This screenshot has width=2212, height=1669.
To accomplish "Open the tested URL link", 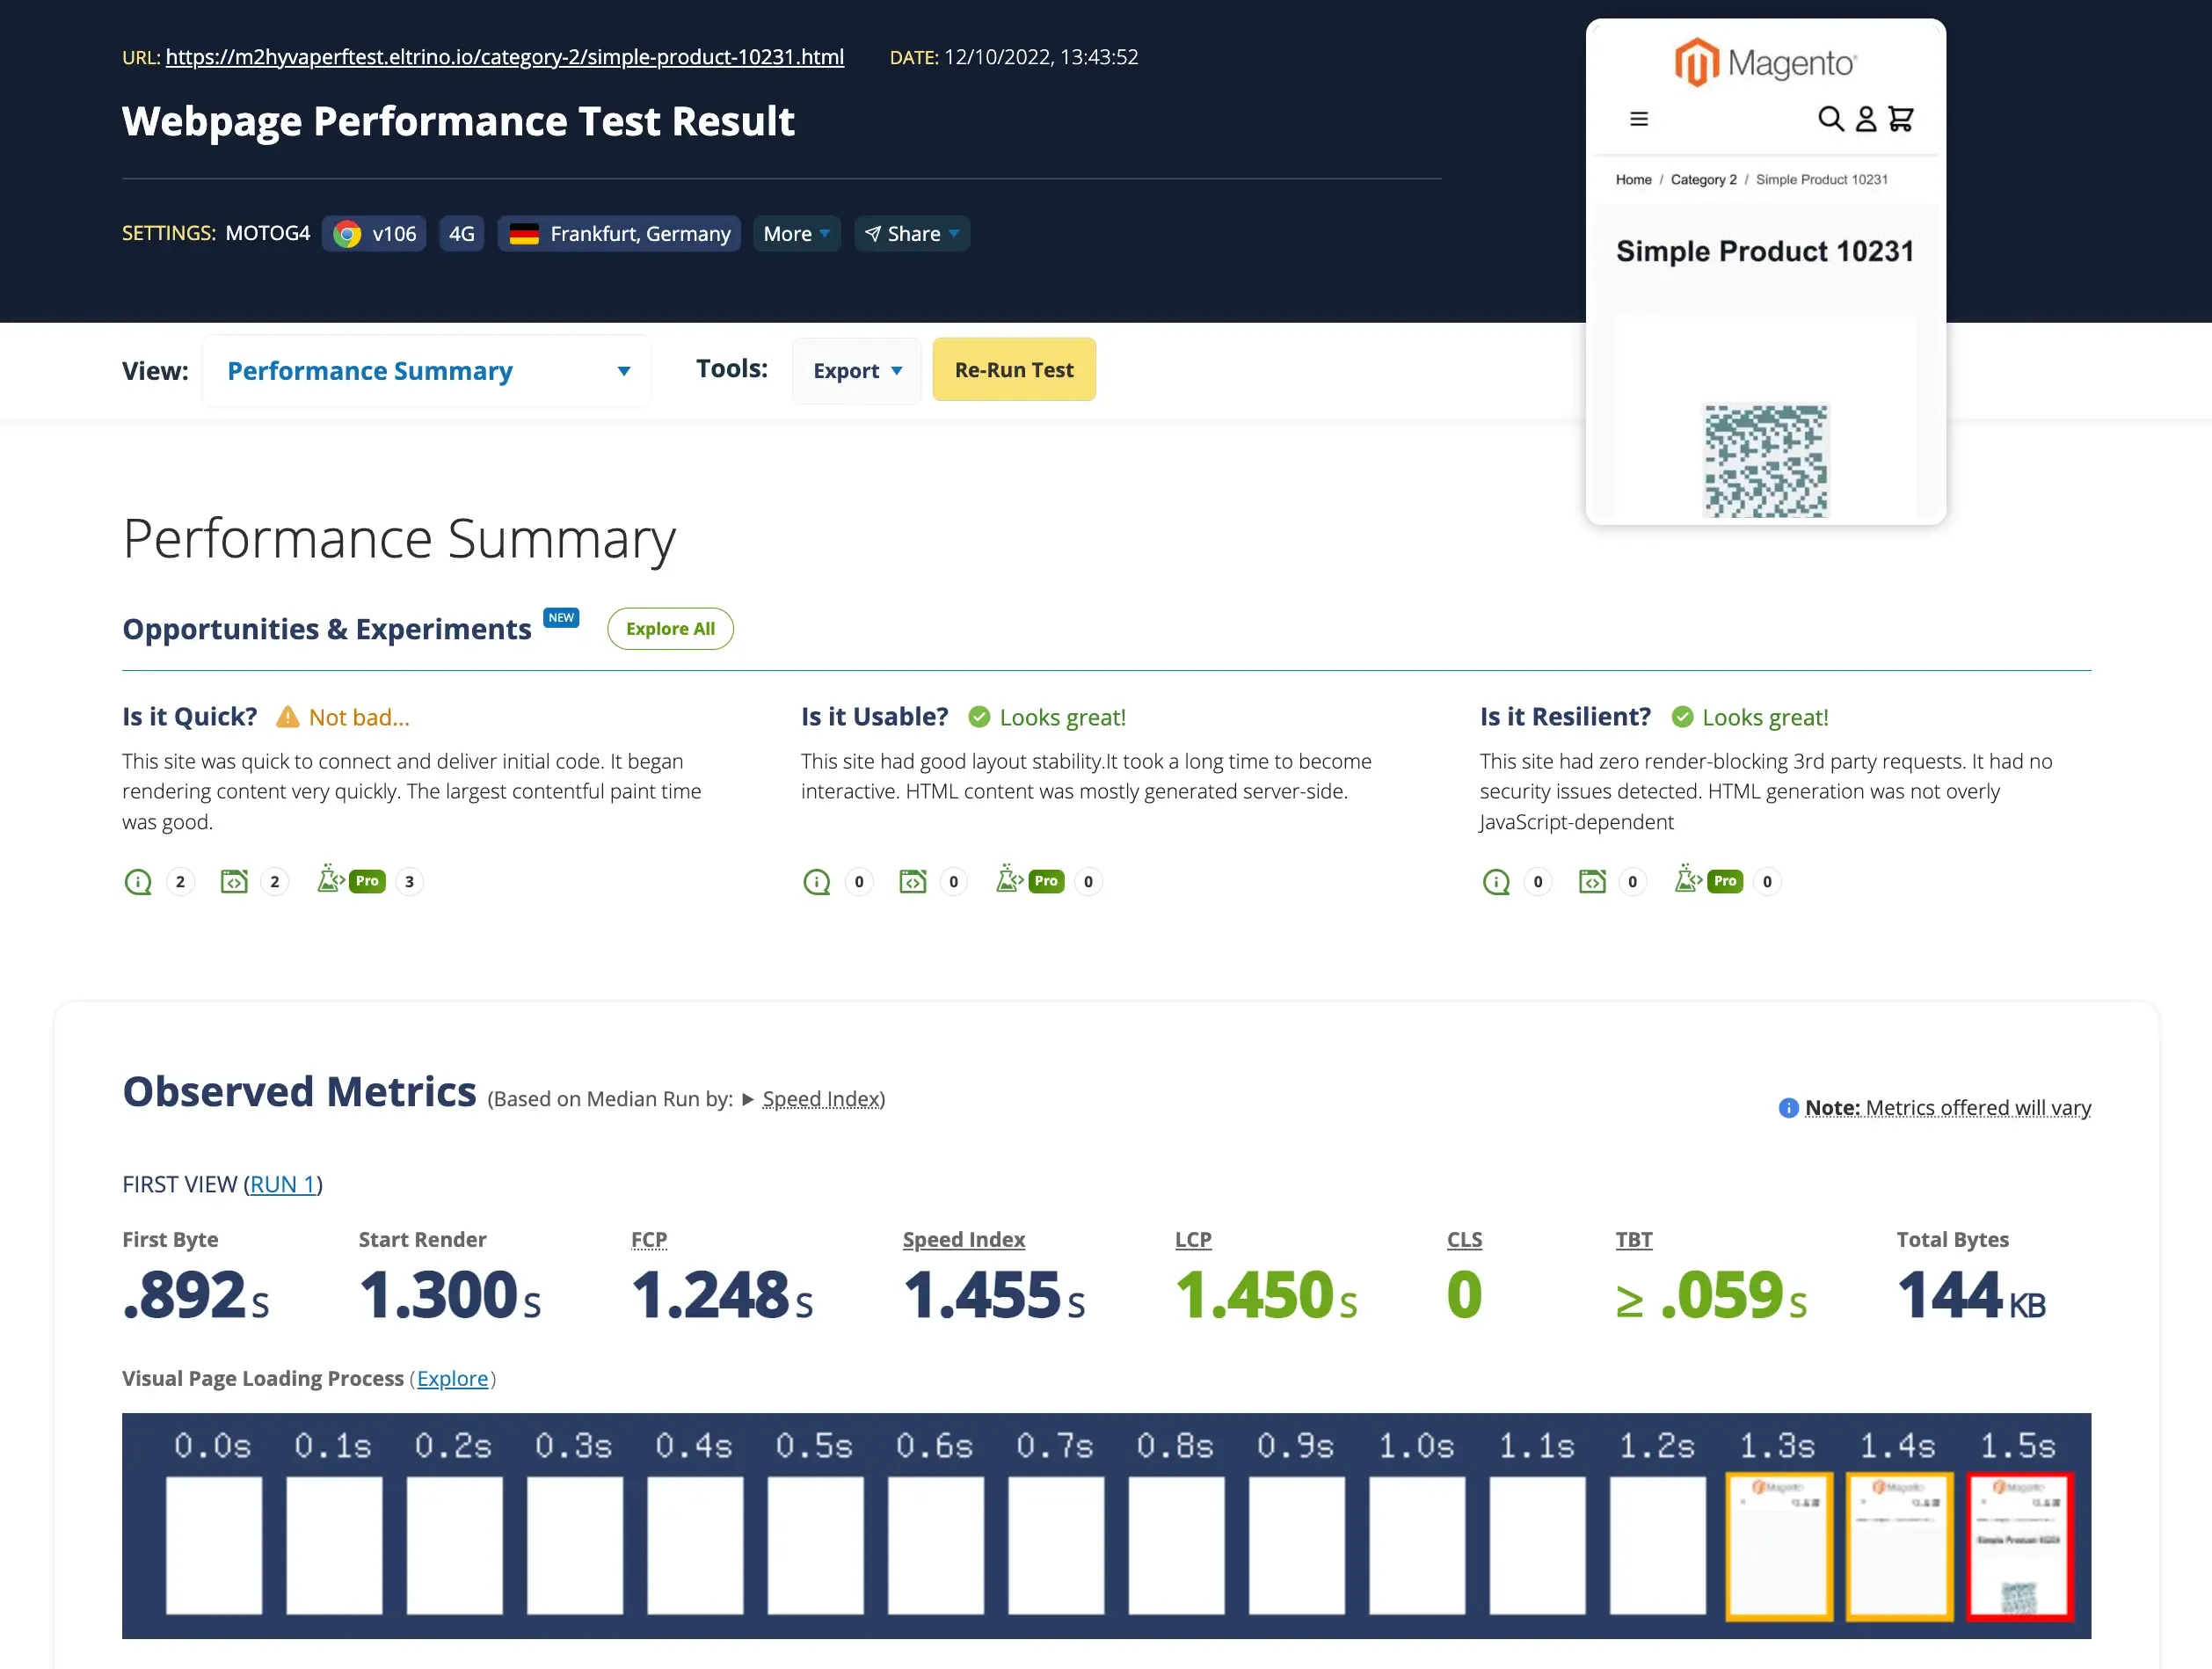I will (504, 57).
